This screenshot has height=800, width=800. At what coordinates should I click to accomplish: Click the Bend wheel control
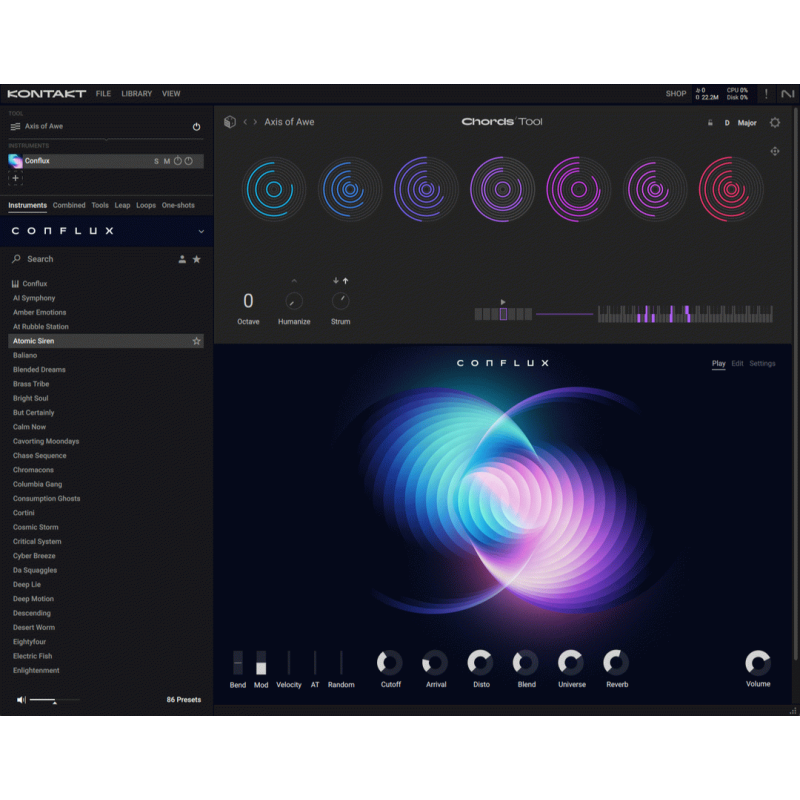coord(238,663)
